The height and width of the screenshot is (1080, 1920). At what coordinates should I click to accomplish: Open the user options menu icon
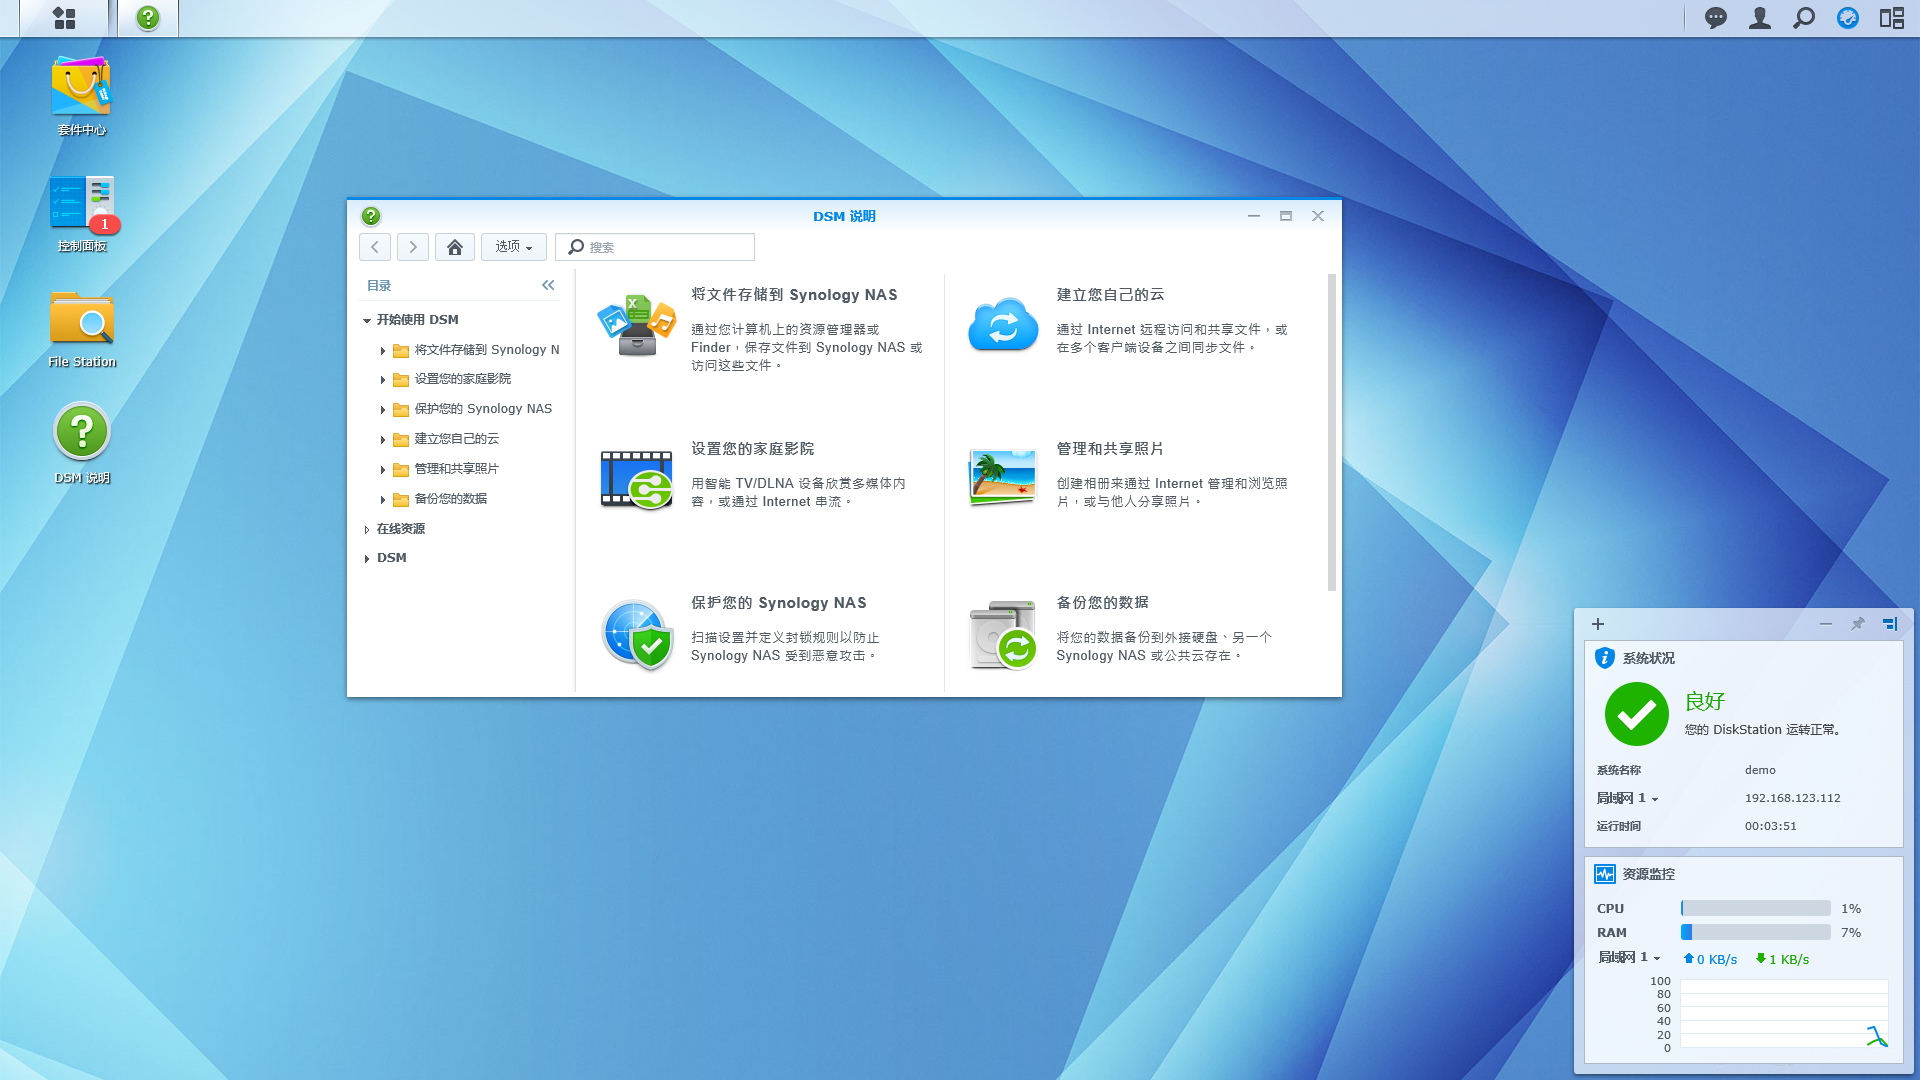1759,17
